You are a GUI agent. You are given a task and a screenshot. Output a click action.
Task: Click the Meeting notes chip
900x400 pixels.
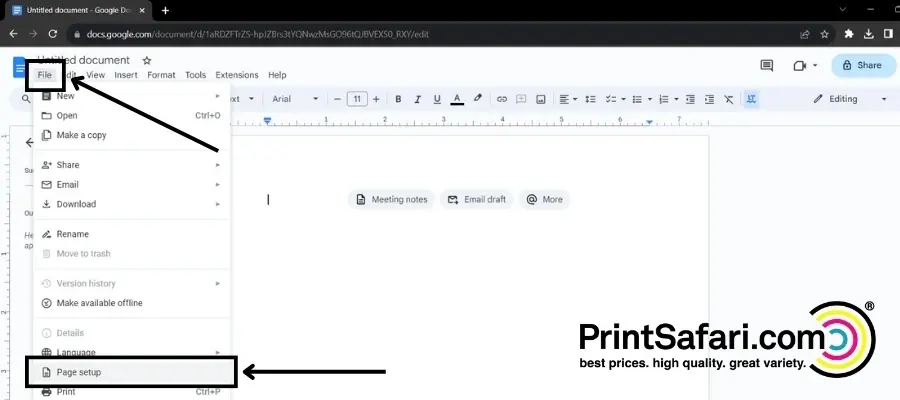tap(392, 199)
